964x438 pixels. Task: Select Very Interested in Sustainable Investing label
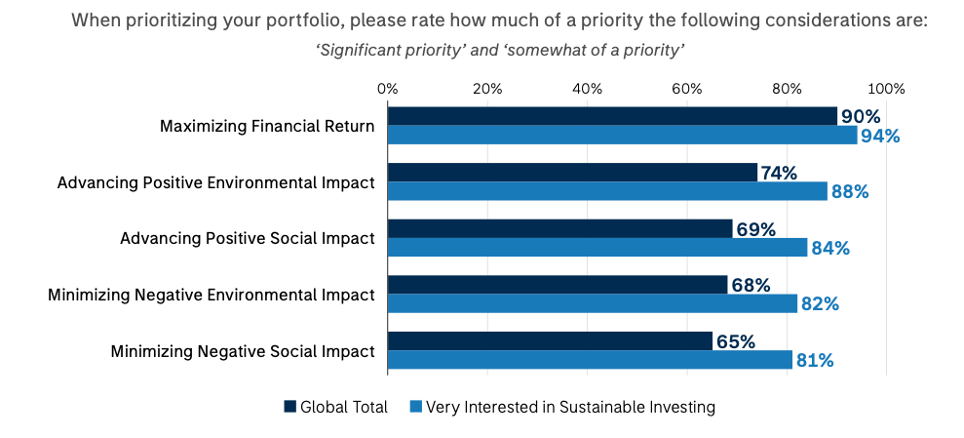(x=570, y=407)
